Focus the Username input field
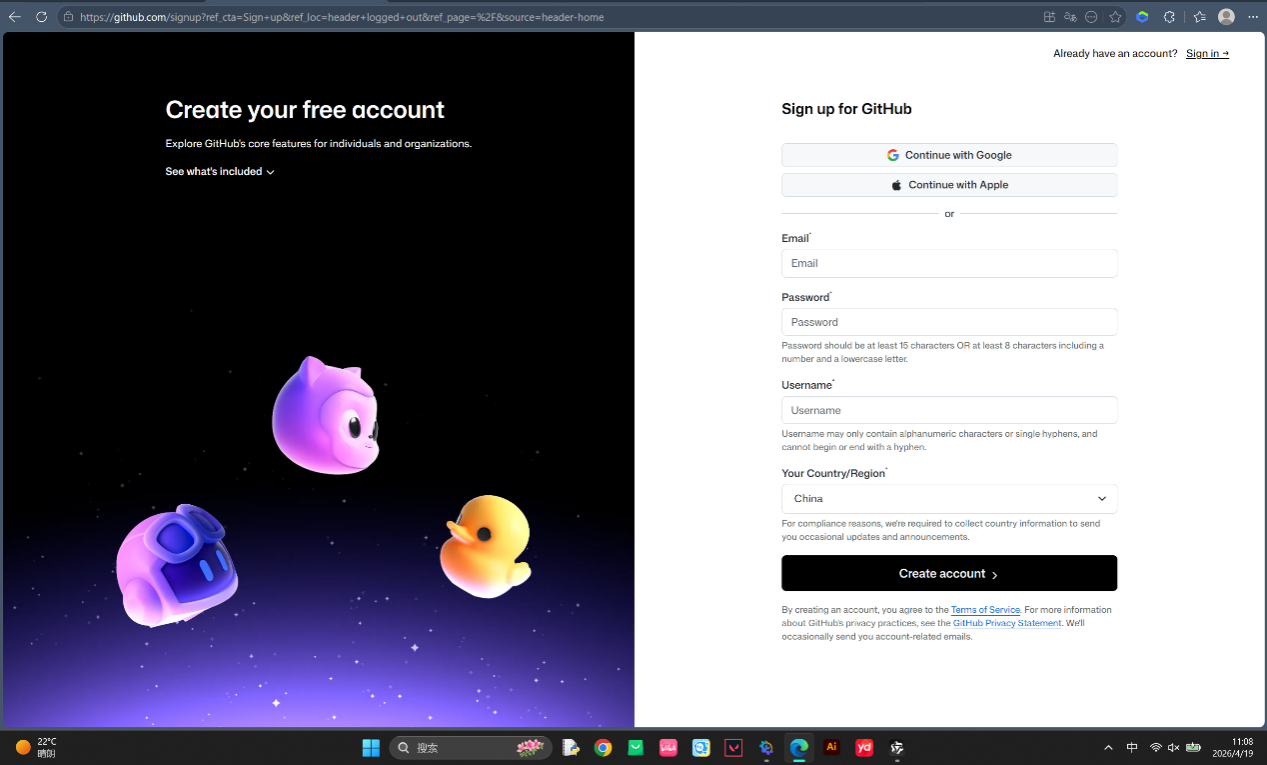The height and width of the screenshot is (765, 1267). pos(949,410)
